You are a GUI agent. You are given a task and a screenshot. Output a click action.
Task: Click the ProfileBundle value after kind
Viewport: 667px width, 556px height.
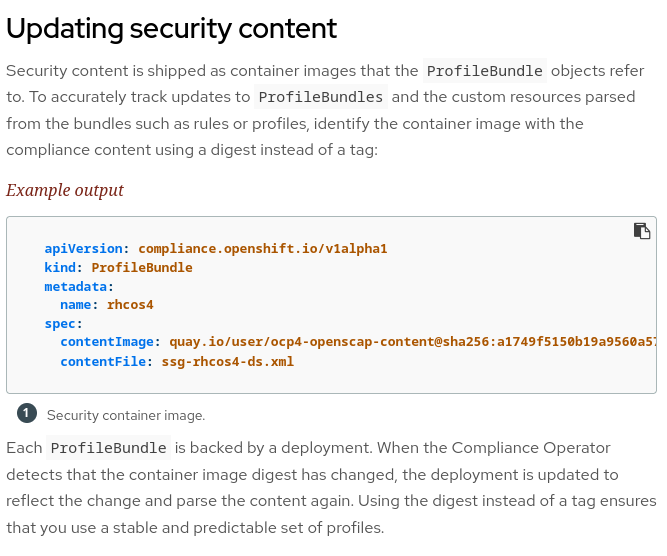[x=142, y=267]
